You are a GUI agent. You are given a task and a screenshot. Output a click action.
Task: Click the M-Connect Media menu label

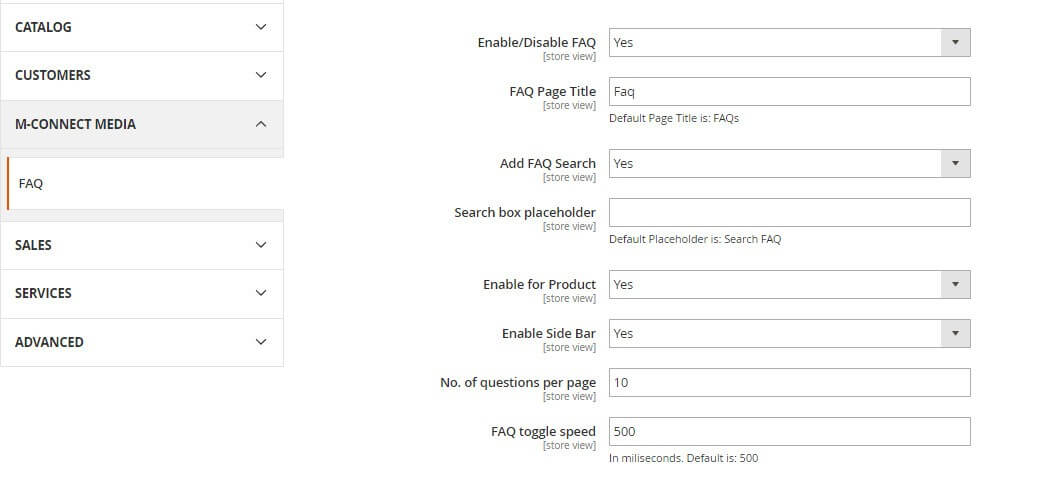tap(75, 124)
